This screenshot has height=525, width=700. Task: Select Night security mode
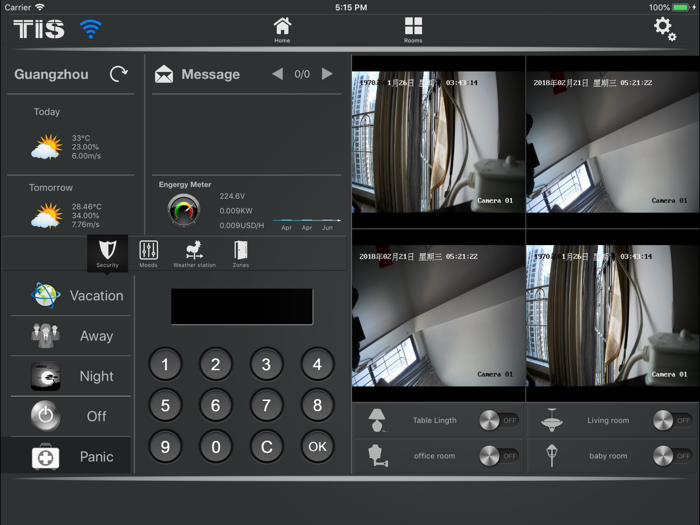(x=71, y=376)
